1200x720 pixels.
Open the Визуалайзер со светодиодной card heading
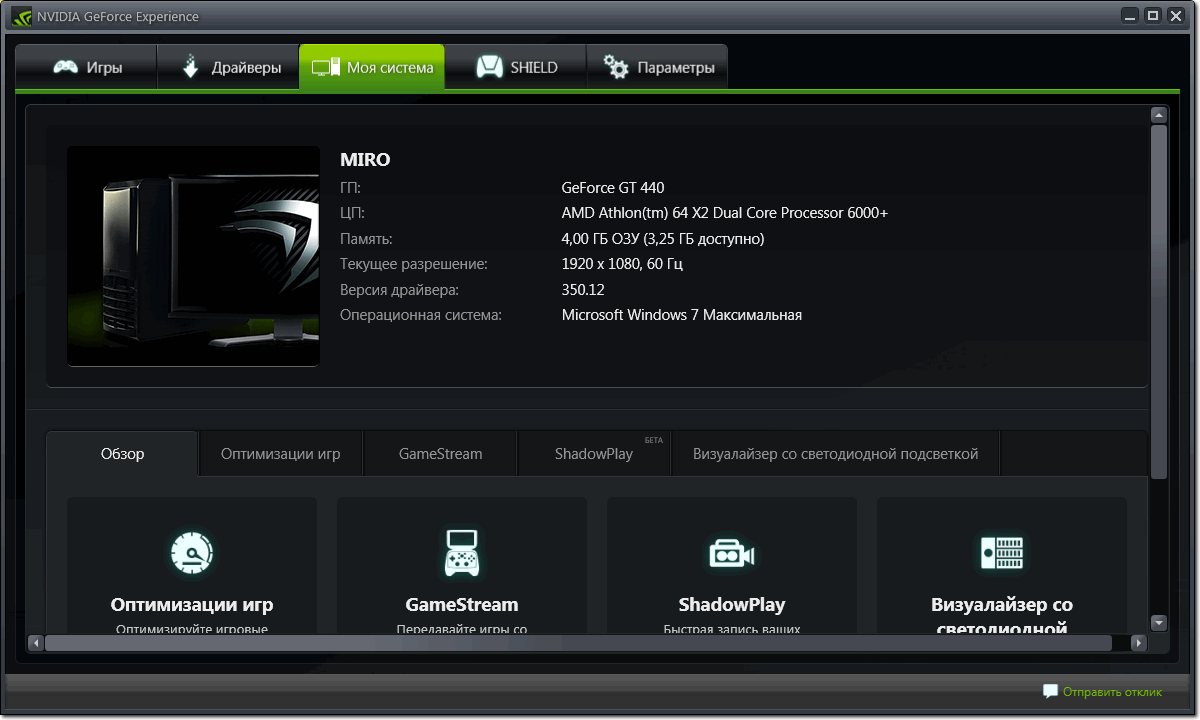1002,617
